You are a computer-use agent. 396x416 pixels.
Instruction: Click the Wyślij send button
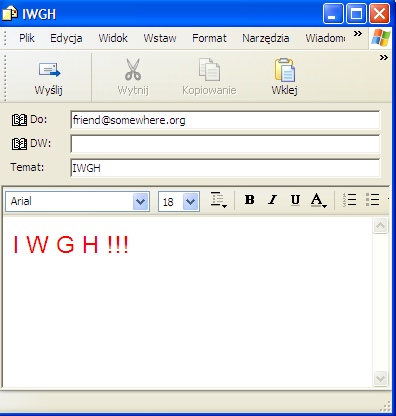(x=49, y=78)
